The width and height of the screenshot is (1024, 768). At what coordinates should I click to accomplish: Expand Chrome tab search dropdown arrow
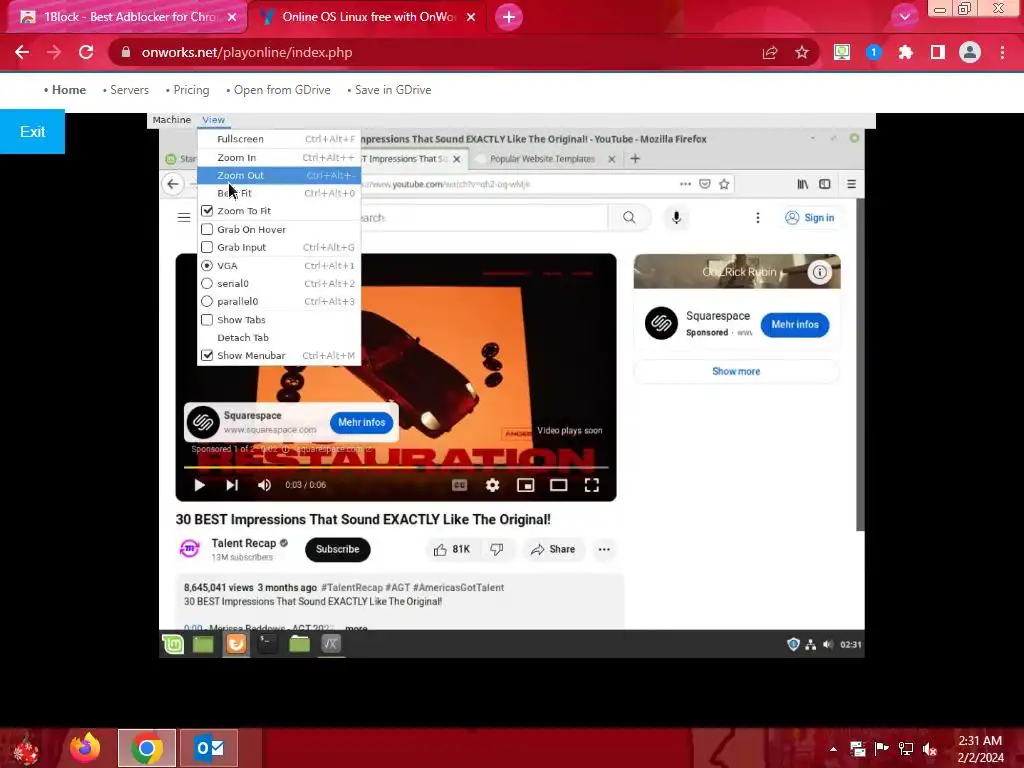[904, 17]
